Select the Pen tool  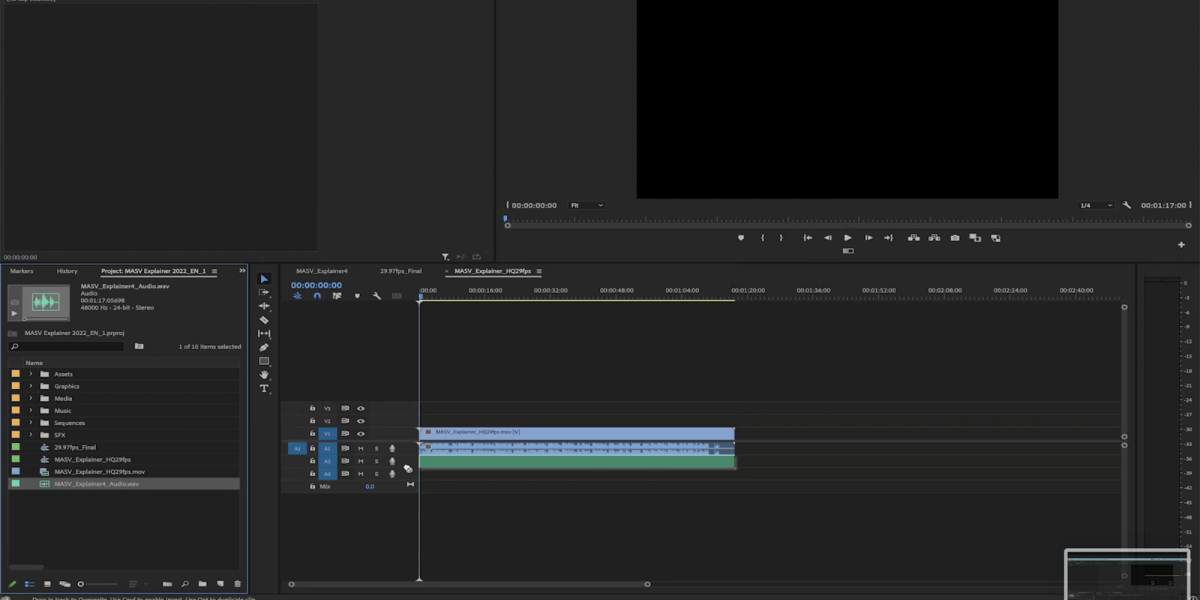coord(264,347)
